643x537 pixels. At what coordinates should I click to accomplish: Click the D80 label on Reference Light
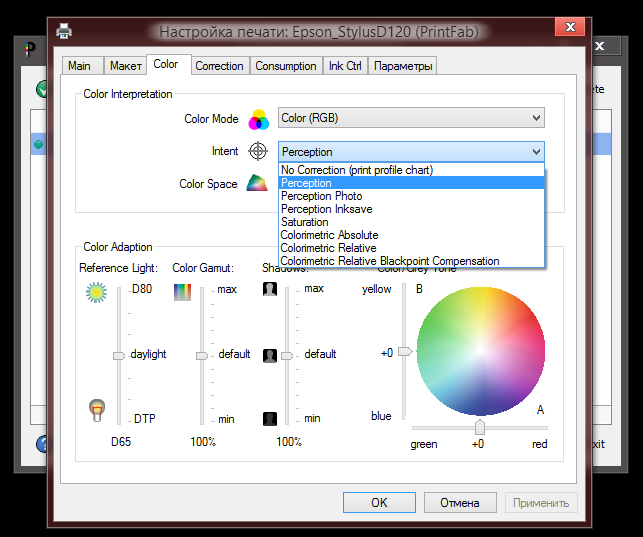tap(142, 289)
